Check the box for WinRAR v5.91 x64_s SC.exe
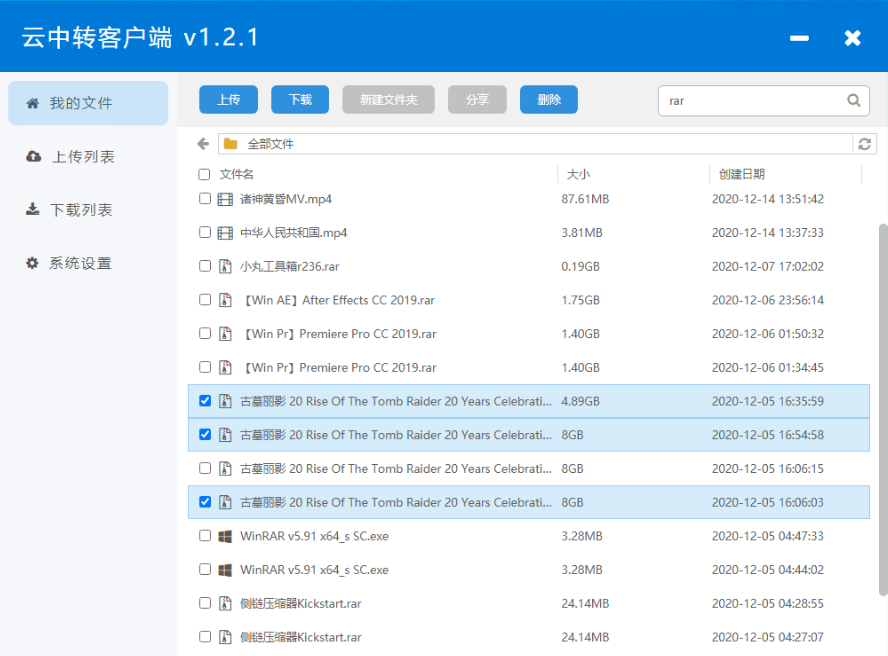888x656 pixels. 205,535
